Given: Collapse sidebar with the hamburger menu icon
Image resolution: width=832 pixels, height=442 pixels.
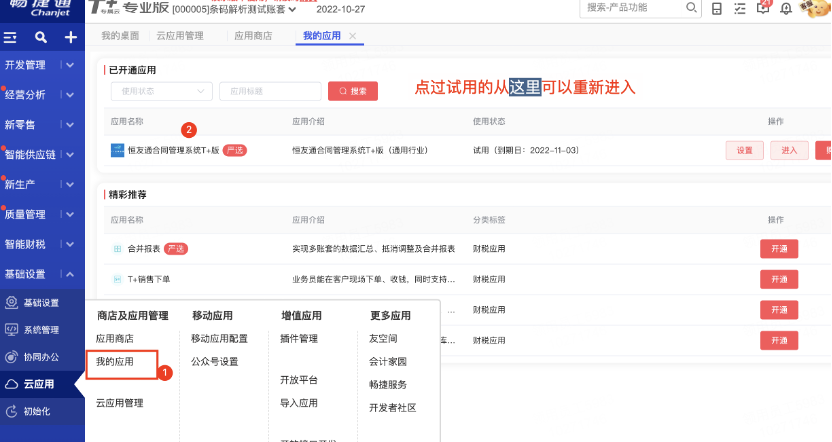Looking at the screenshot, I should [10, 38].
